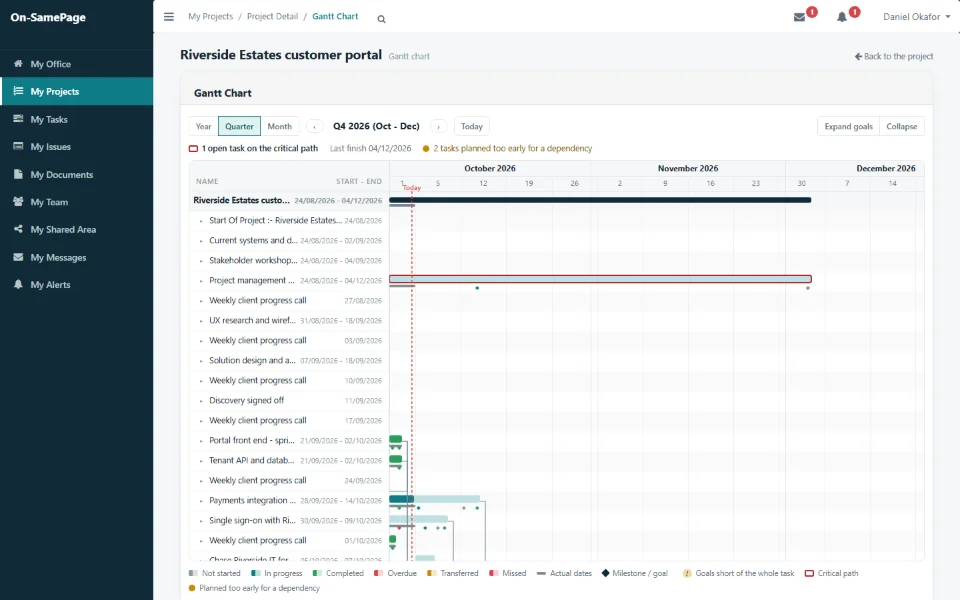The image size is (960, 600).
Task: Click My Projects breadcrumb
Action: click(x=211, y=17)
